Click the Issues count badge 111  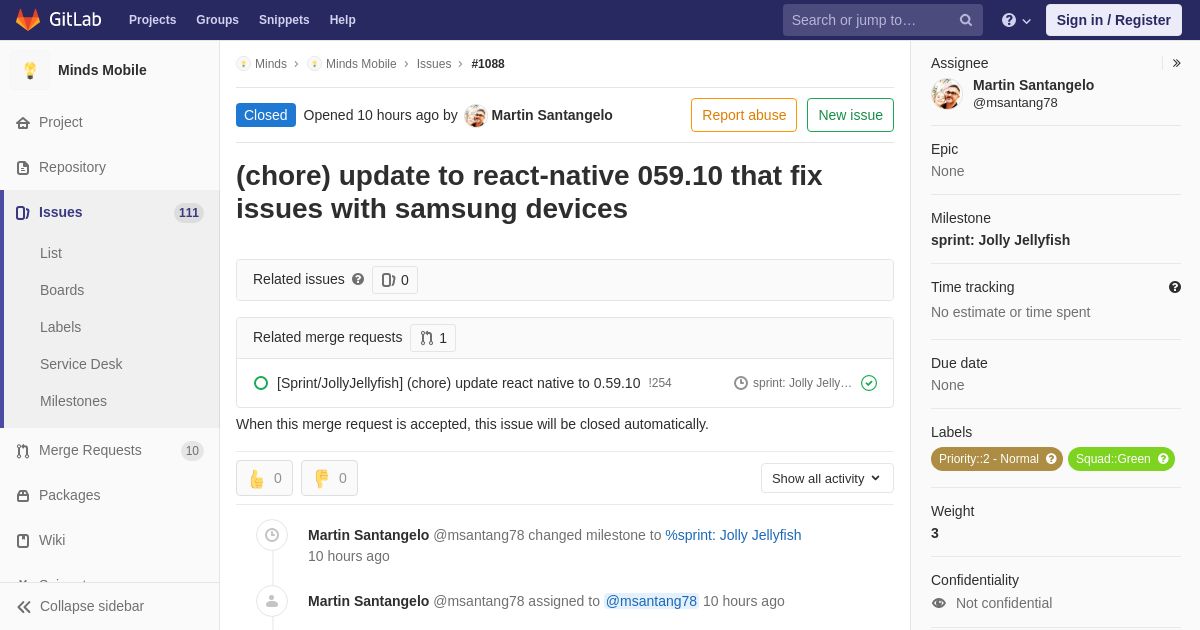[189, 213]
